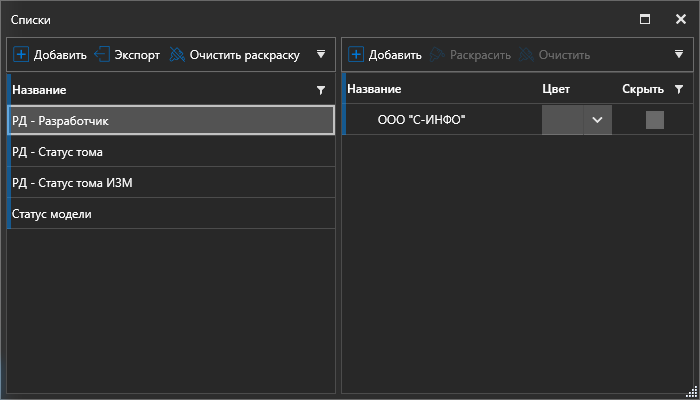Maximize the Списки window
Image resolution: width=700 pixels, height=400 pixels.
pos(645,19)
